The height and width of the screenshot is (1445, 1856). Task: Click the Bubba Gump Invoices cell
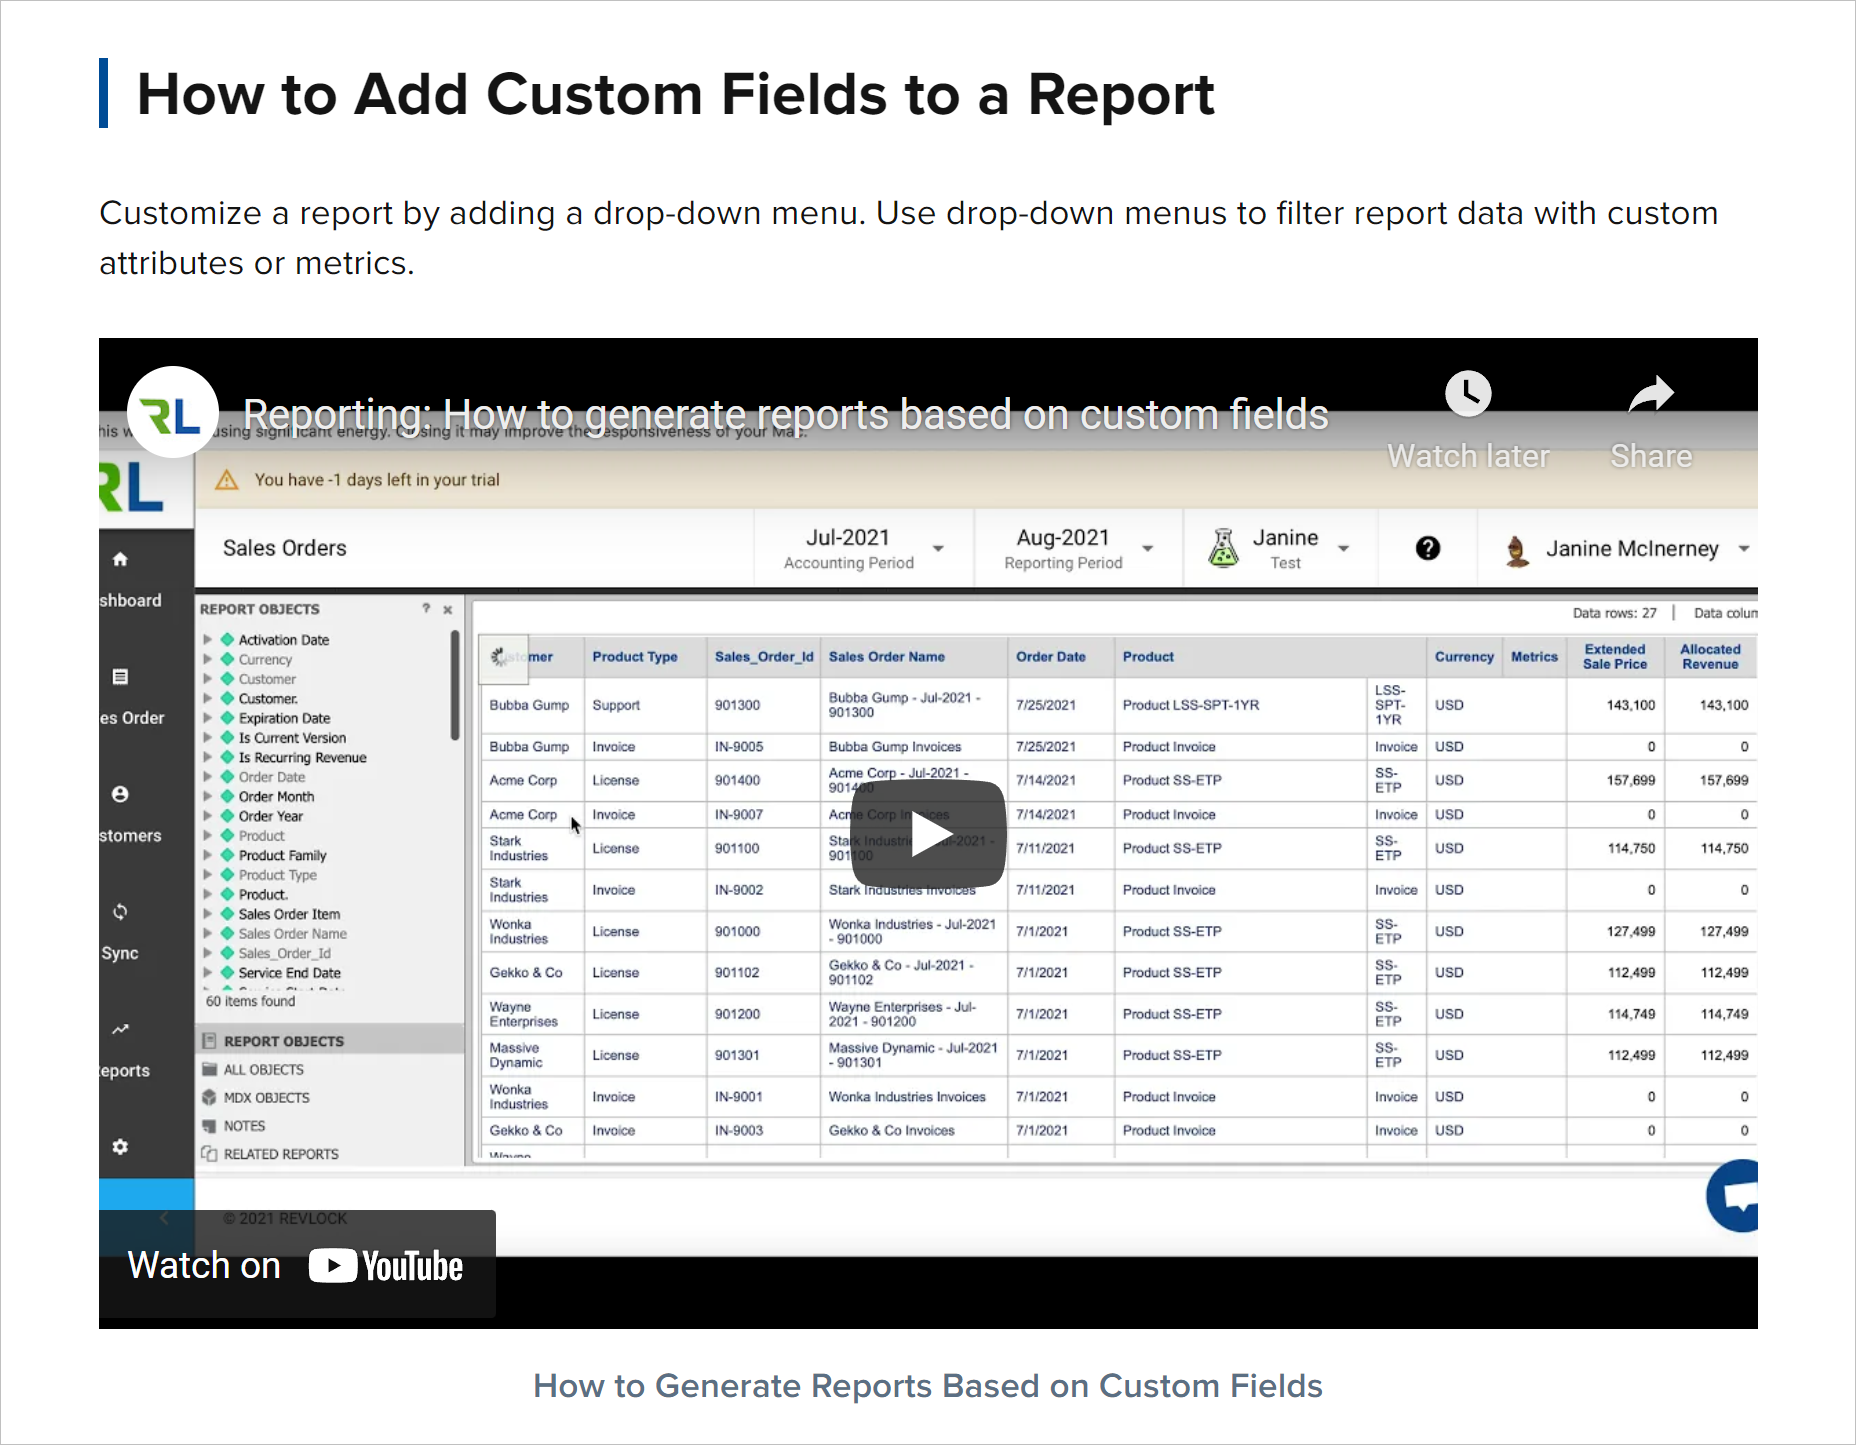coord(914,747)
